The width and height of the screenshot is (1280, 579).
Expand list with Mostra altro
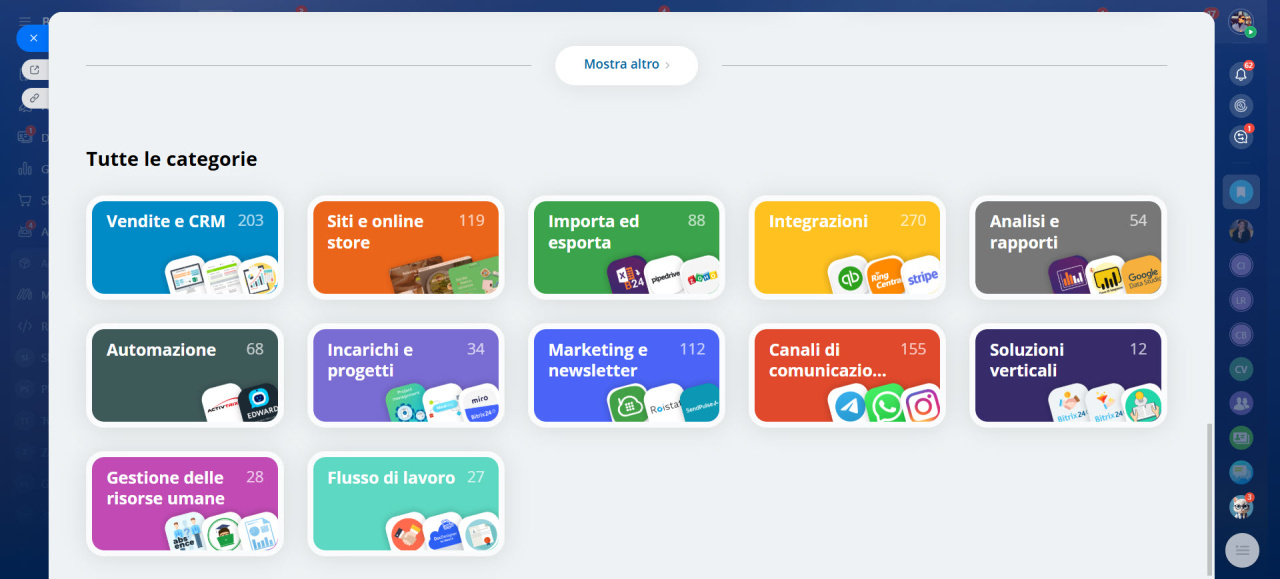(x=626, y=65)
